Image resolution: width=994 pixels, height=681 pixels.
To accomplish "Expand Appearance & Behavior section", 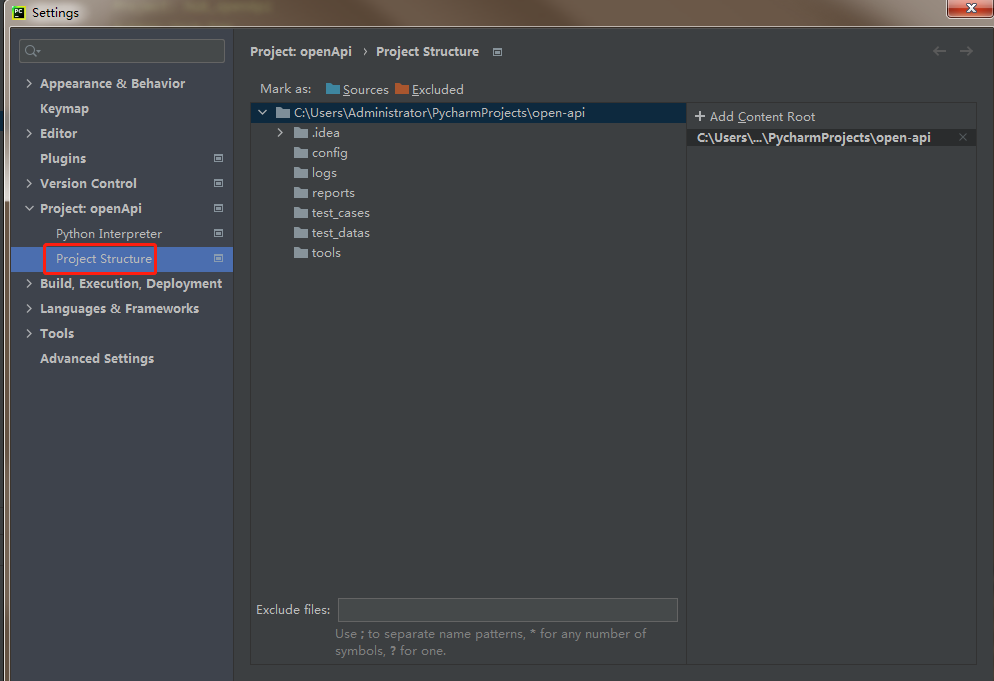I will [29, 83].
